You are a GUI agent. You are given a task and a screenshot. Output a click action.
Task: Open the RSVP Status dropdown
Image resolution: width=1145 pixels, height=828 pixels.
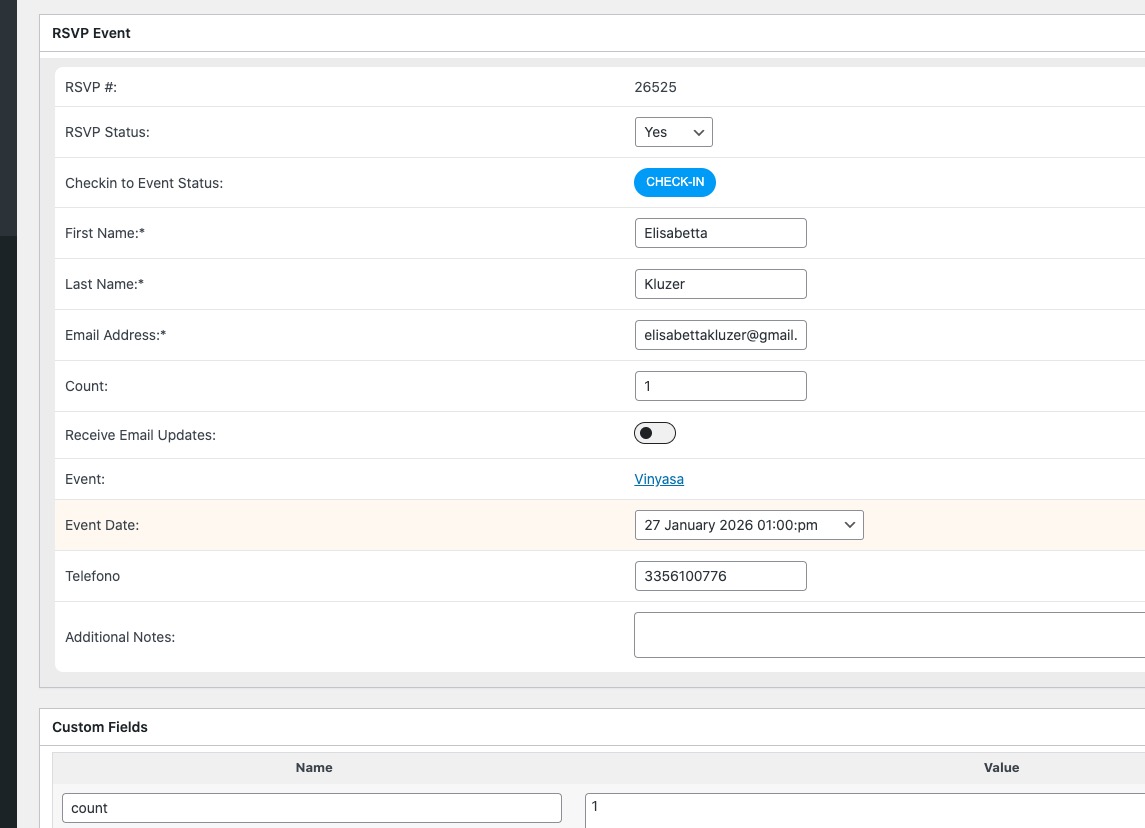[x=673, y=132]
